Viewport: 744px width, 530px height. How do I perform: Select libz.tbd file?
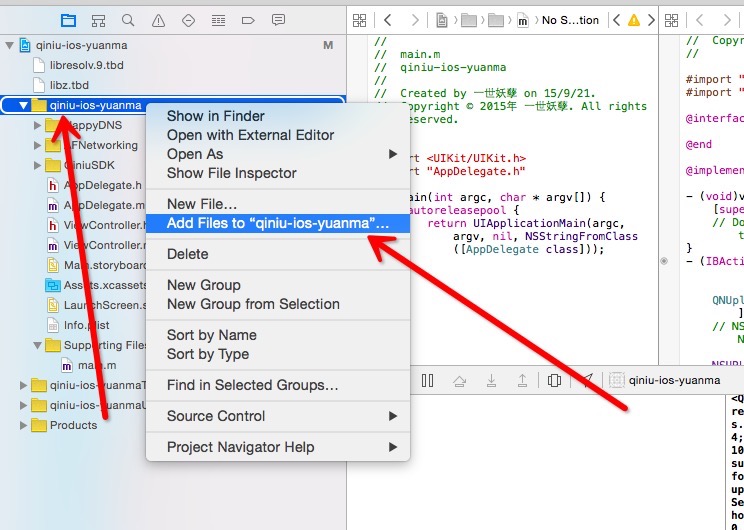tap(69, 85)
